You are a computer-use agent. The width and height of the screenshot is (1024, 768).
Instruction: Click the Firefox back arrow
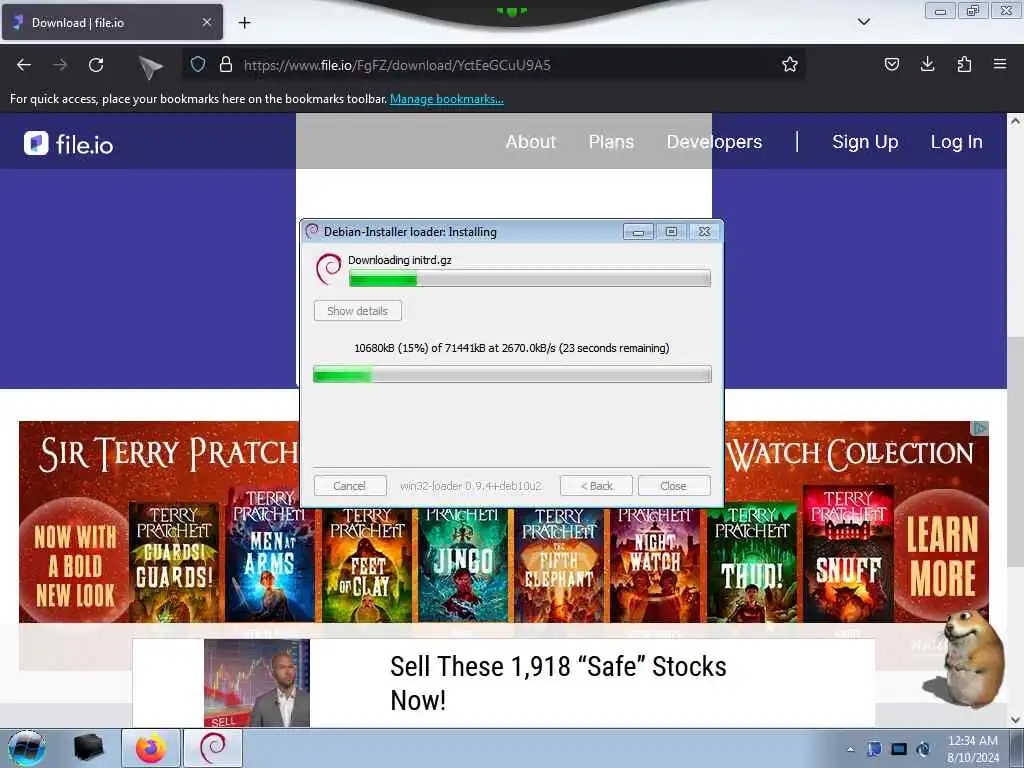(24, 65)
